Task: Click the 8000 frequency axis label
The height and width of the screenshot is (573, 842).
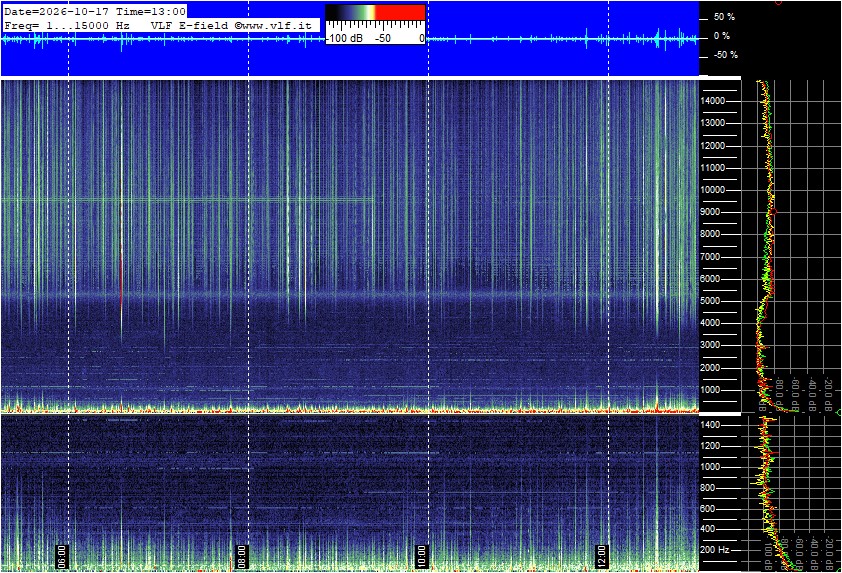Action: coord(710,234)
